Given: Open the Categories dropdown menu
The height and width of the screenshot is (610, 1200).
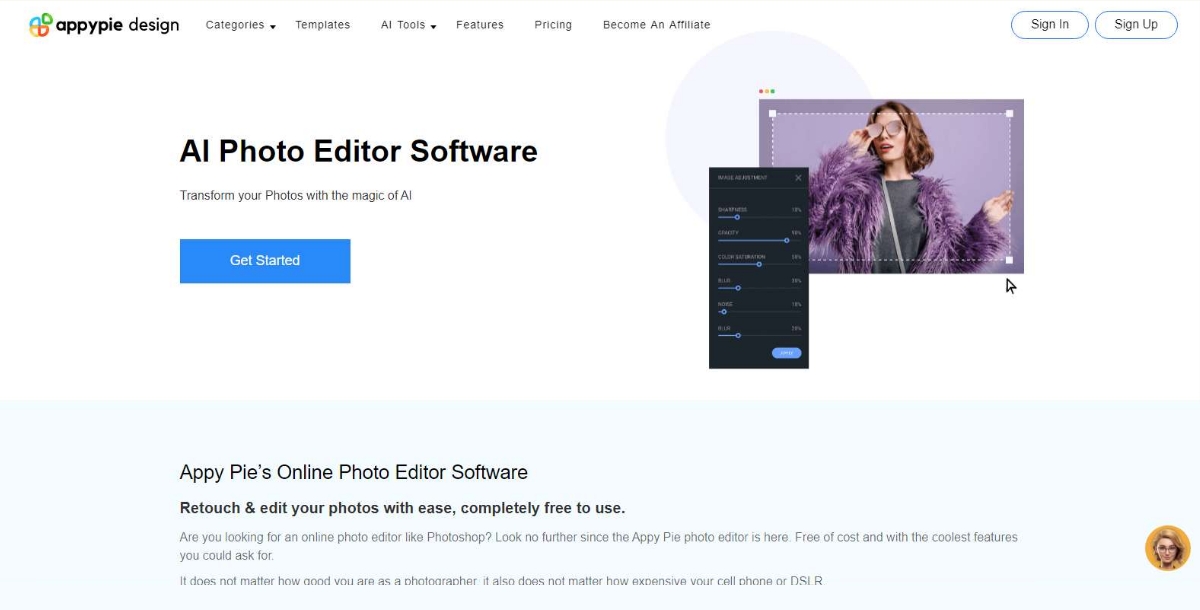Looking at the screenshot, I should tap(240, 25).
